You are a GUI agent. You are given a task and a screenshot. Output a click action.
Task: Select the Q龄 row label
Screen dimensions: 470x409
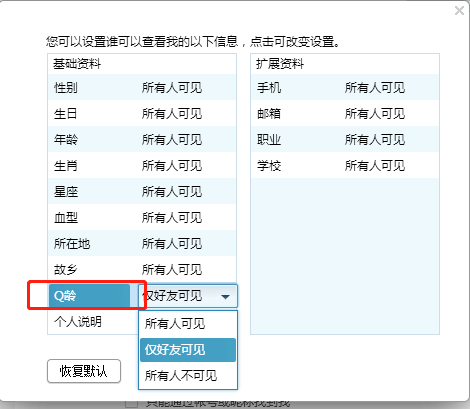pyautogui.click(x=89, y=296)
